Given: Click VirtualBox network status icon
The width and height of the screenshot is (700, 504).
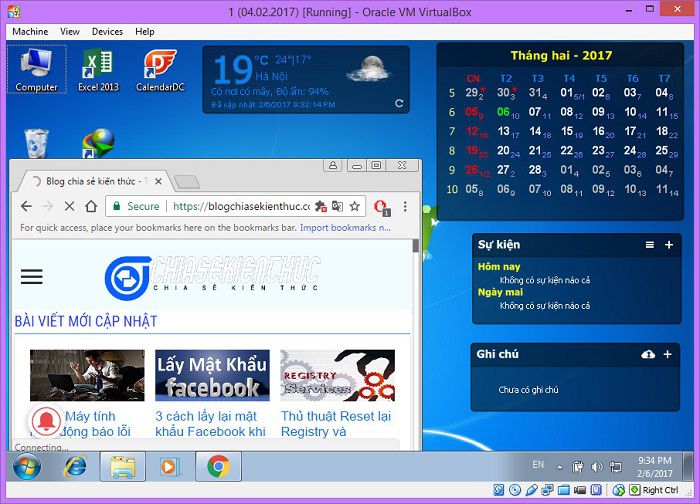Looking at the screenshot, I should click(547, 490).
